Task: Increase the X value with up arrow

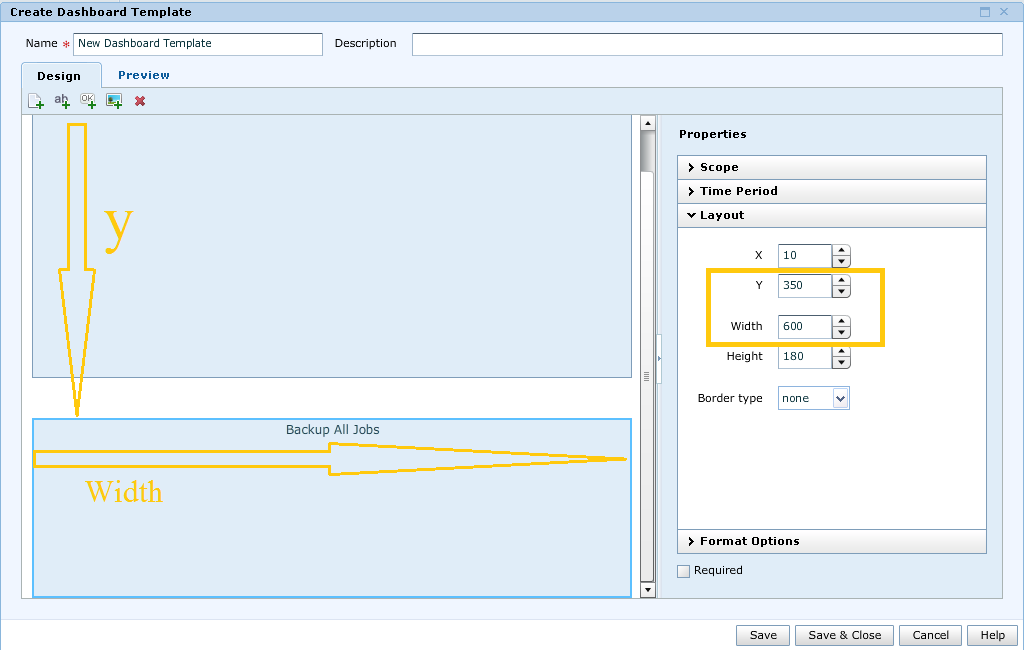Action: pos(841,250)
